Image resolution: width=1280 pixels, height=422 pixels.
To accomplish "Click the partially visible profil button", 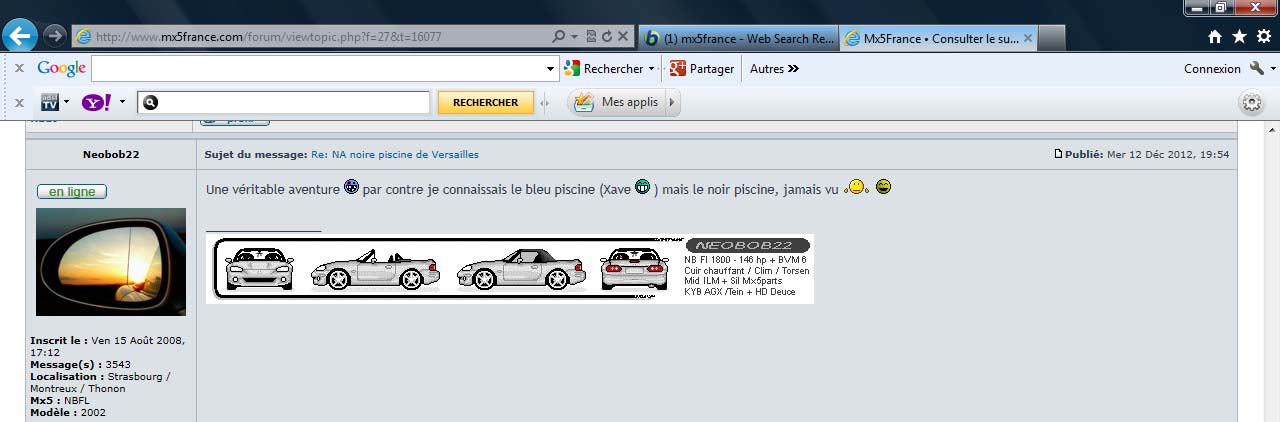I will tap(235, 121).
